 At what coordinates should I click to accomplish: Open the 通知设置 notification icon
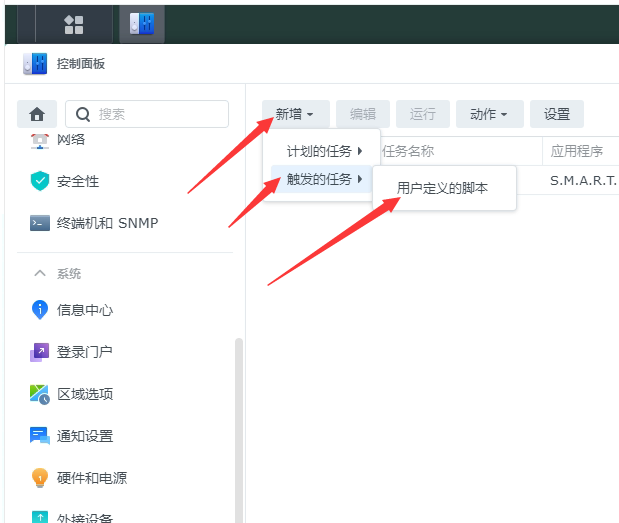coord(40,436)
